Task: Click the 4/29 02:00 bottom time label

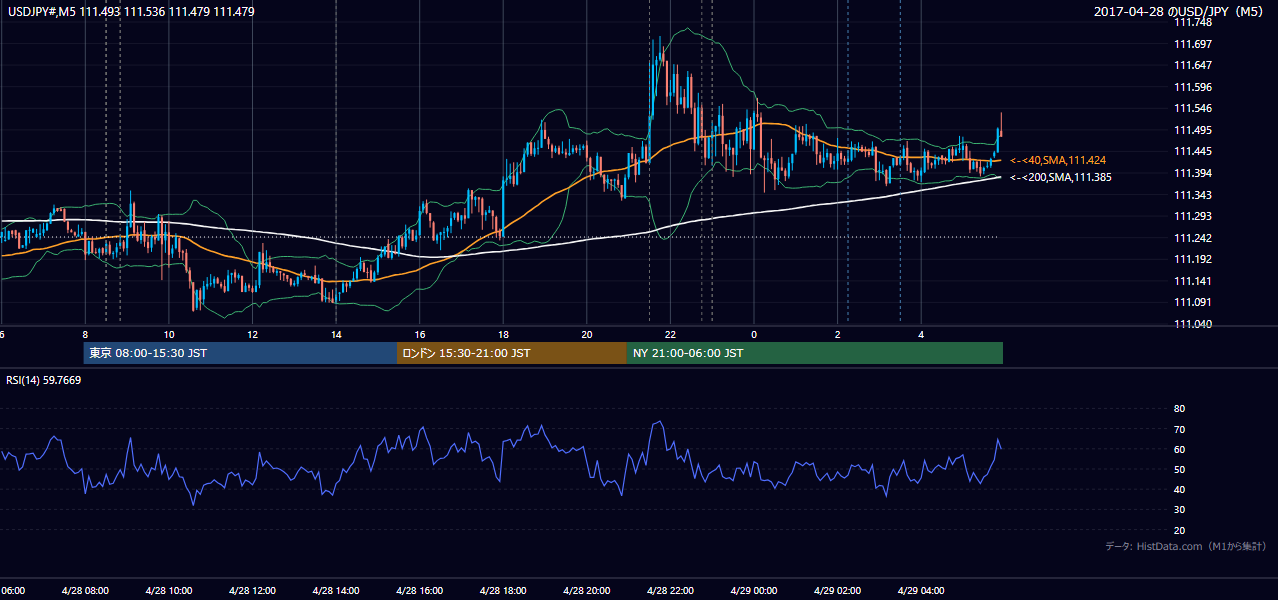Action: [x=837, y=590]
